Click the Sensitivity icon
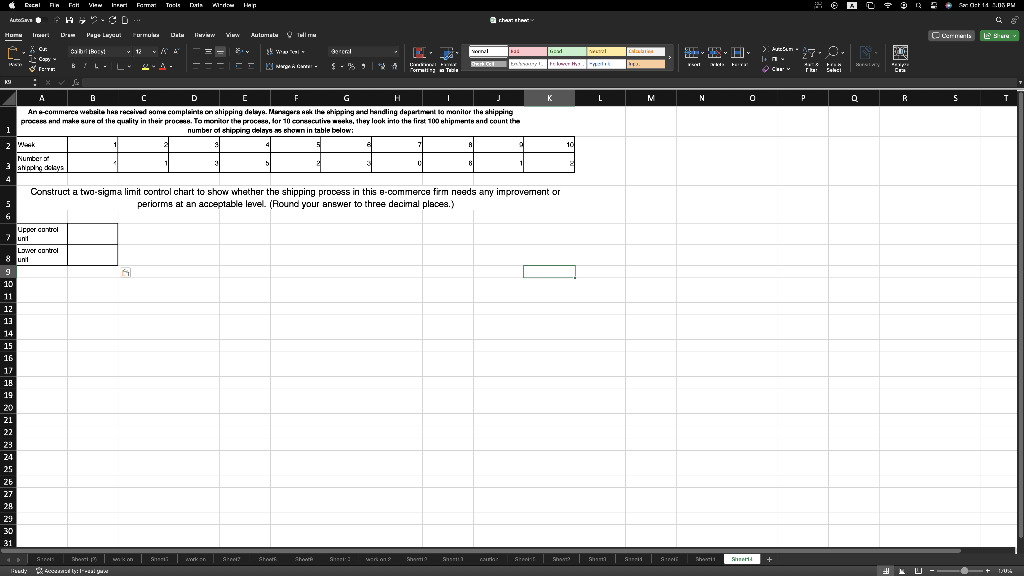The image size is (1024, 576). coord(865,55)
